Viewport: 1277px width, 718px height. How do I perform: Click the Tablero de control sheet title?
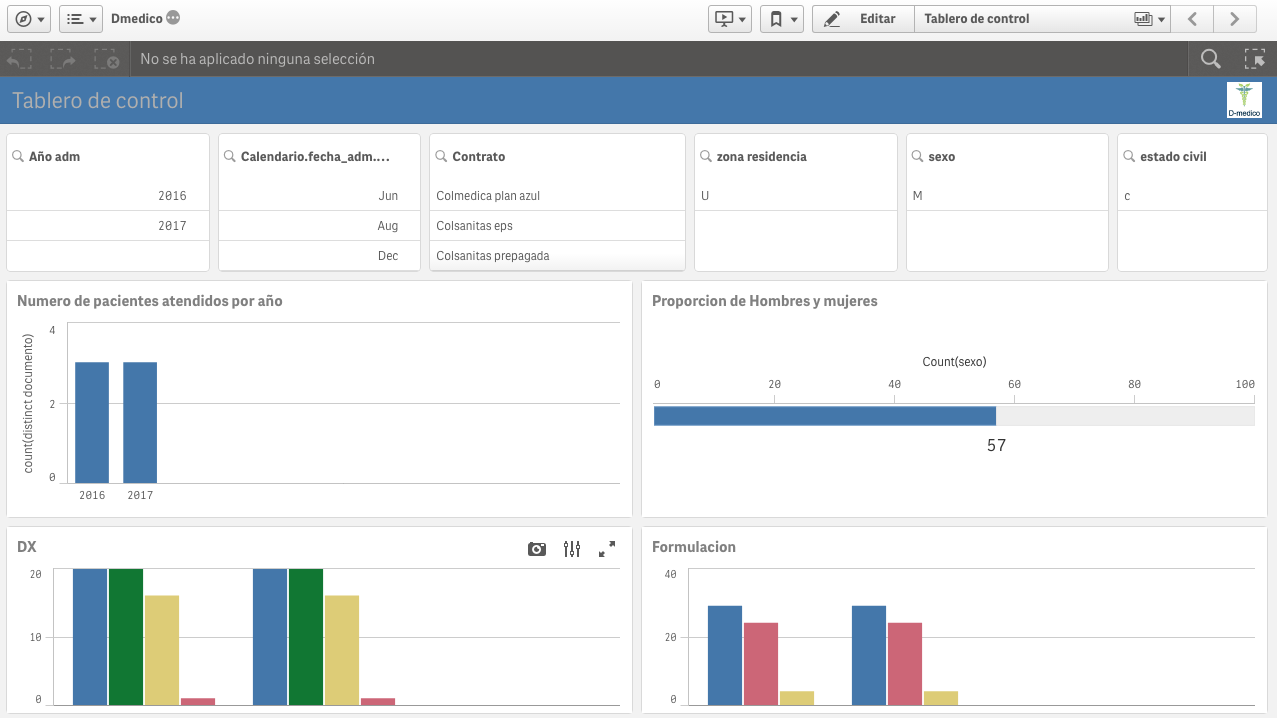click(x=98, y=101)
